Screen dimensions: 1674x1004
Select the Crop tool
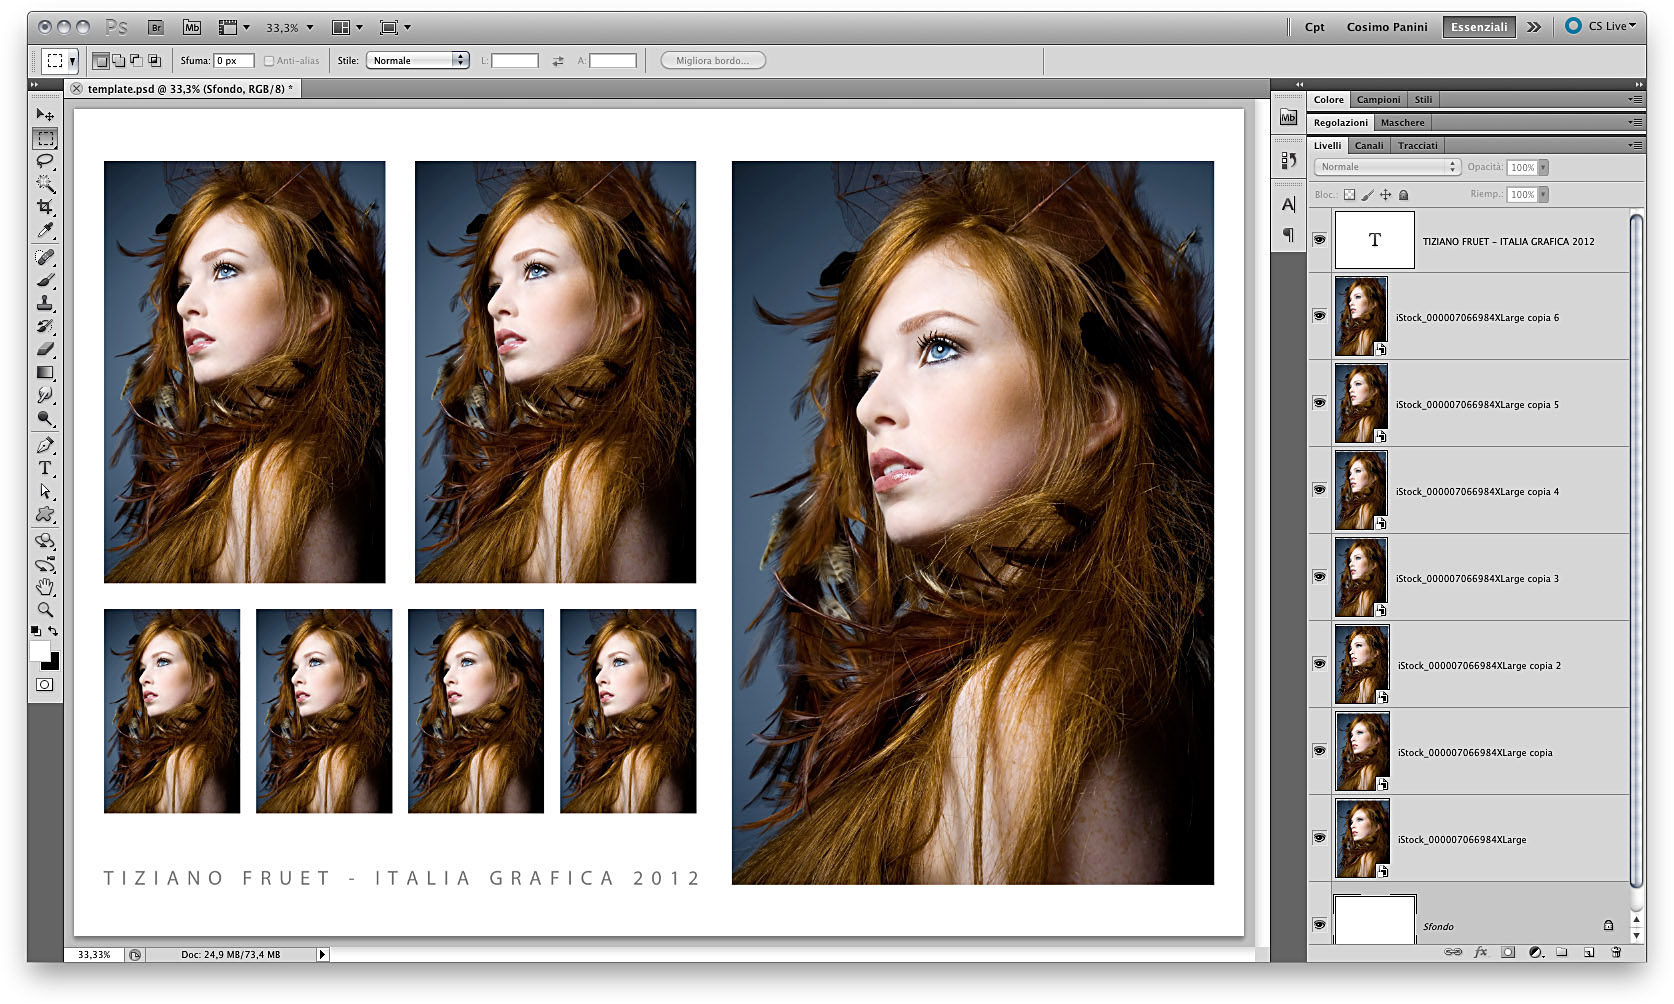click(45, 207)
